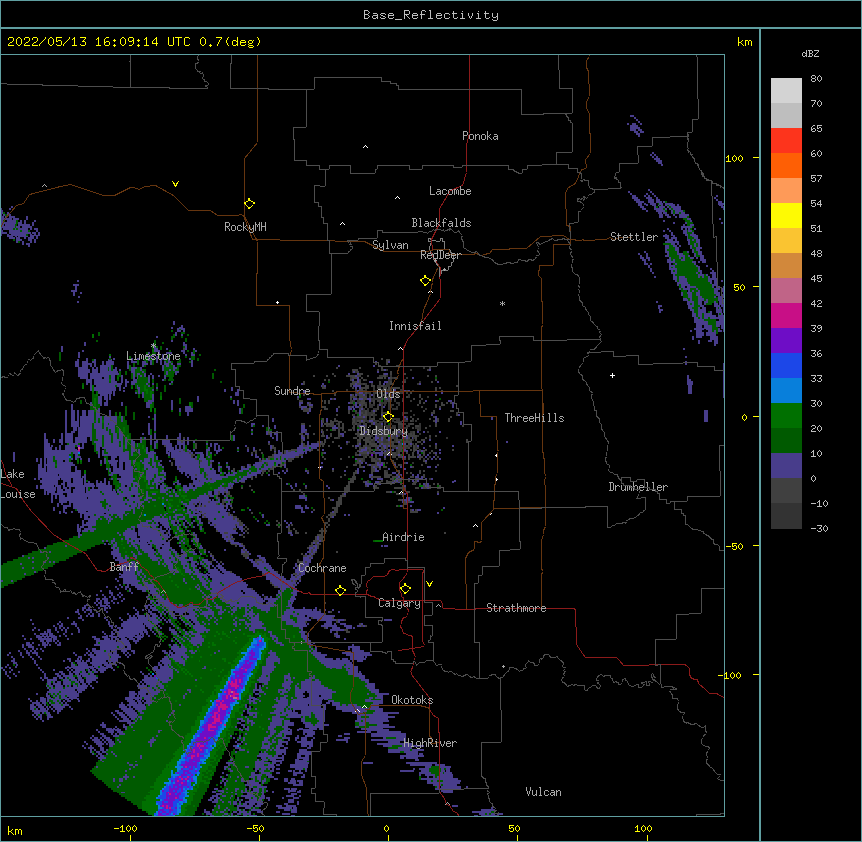
Task: Click the purple-blue 0-10 dBZ legend swatch
Action: (x=786, y=466)
